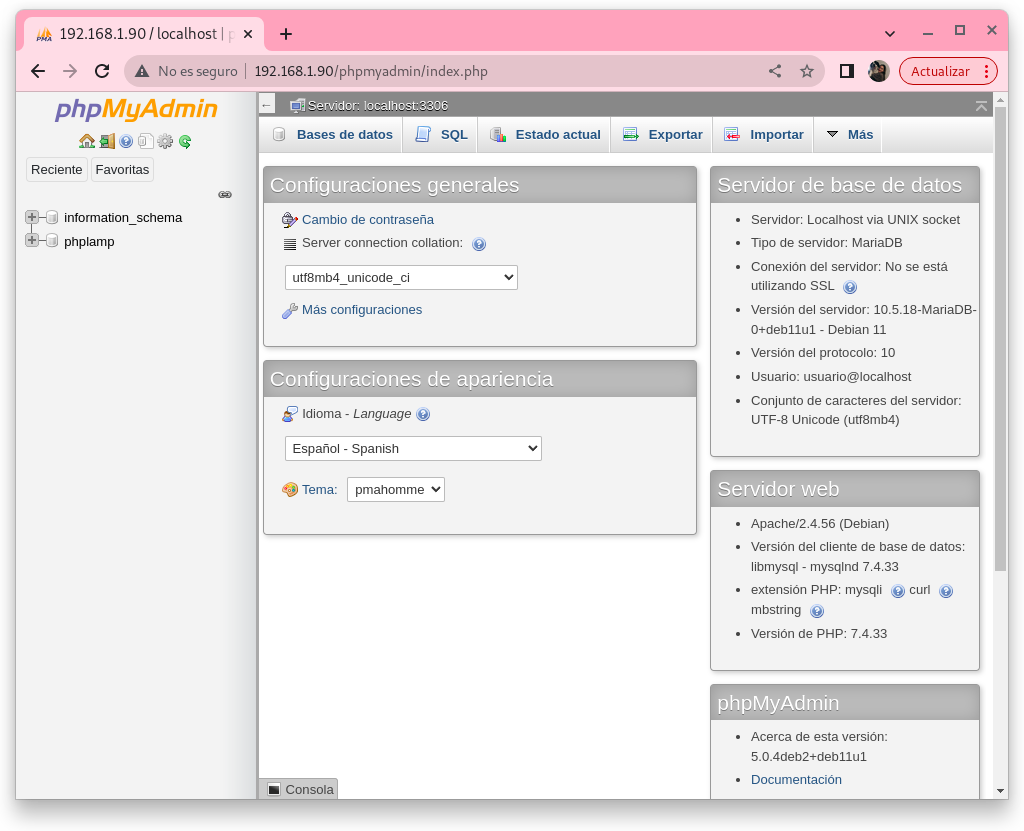This screenshot has width=1024, height=831.
Task: Open the Español - Spanish language dropdown
Action: (413, 448)
